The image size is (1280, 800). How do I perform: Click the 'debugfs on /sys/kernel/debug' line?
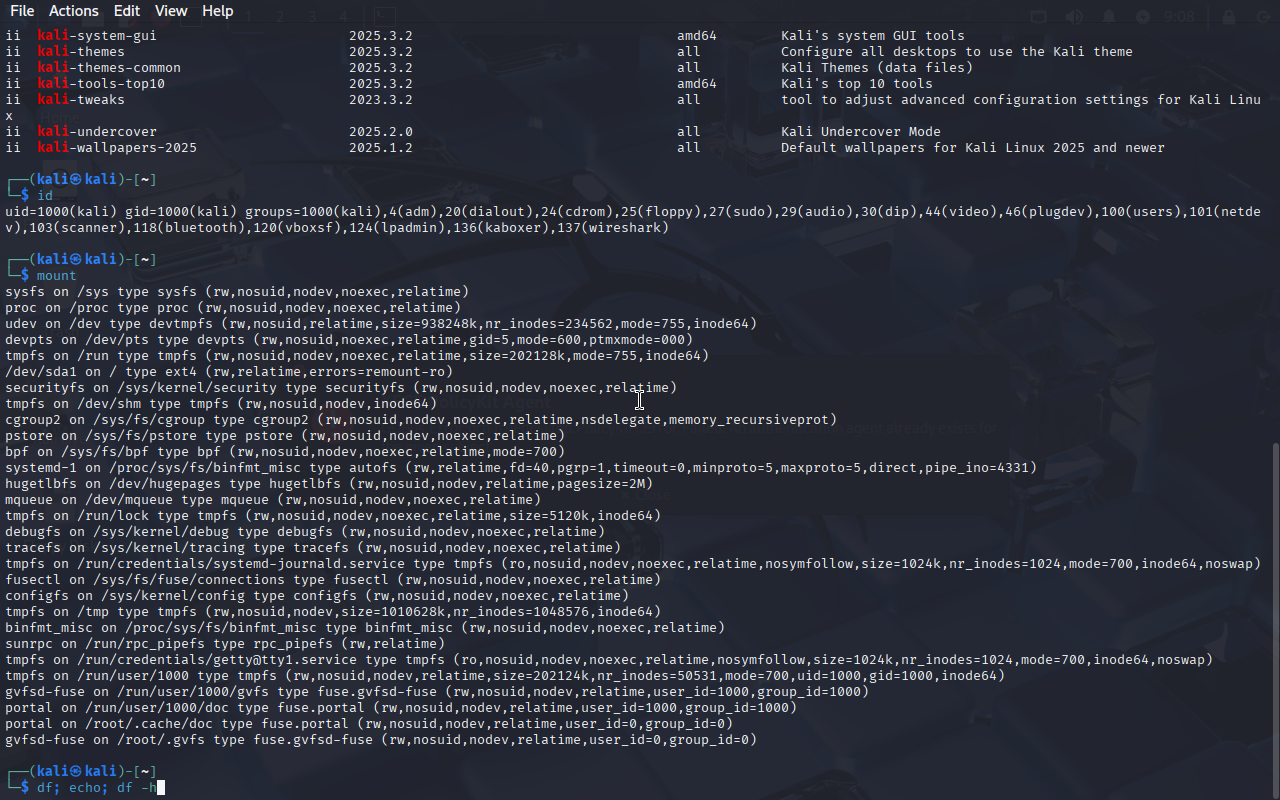pos(305,531)
